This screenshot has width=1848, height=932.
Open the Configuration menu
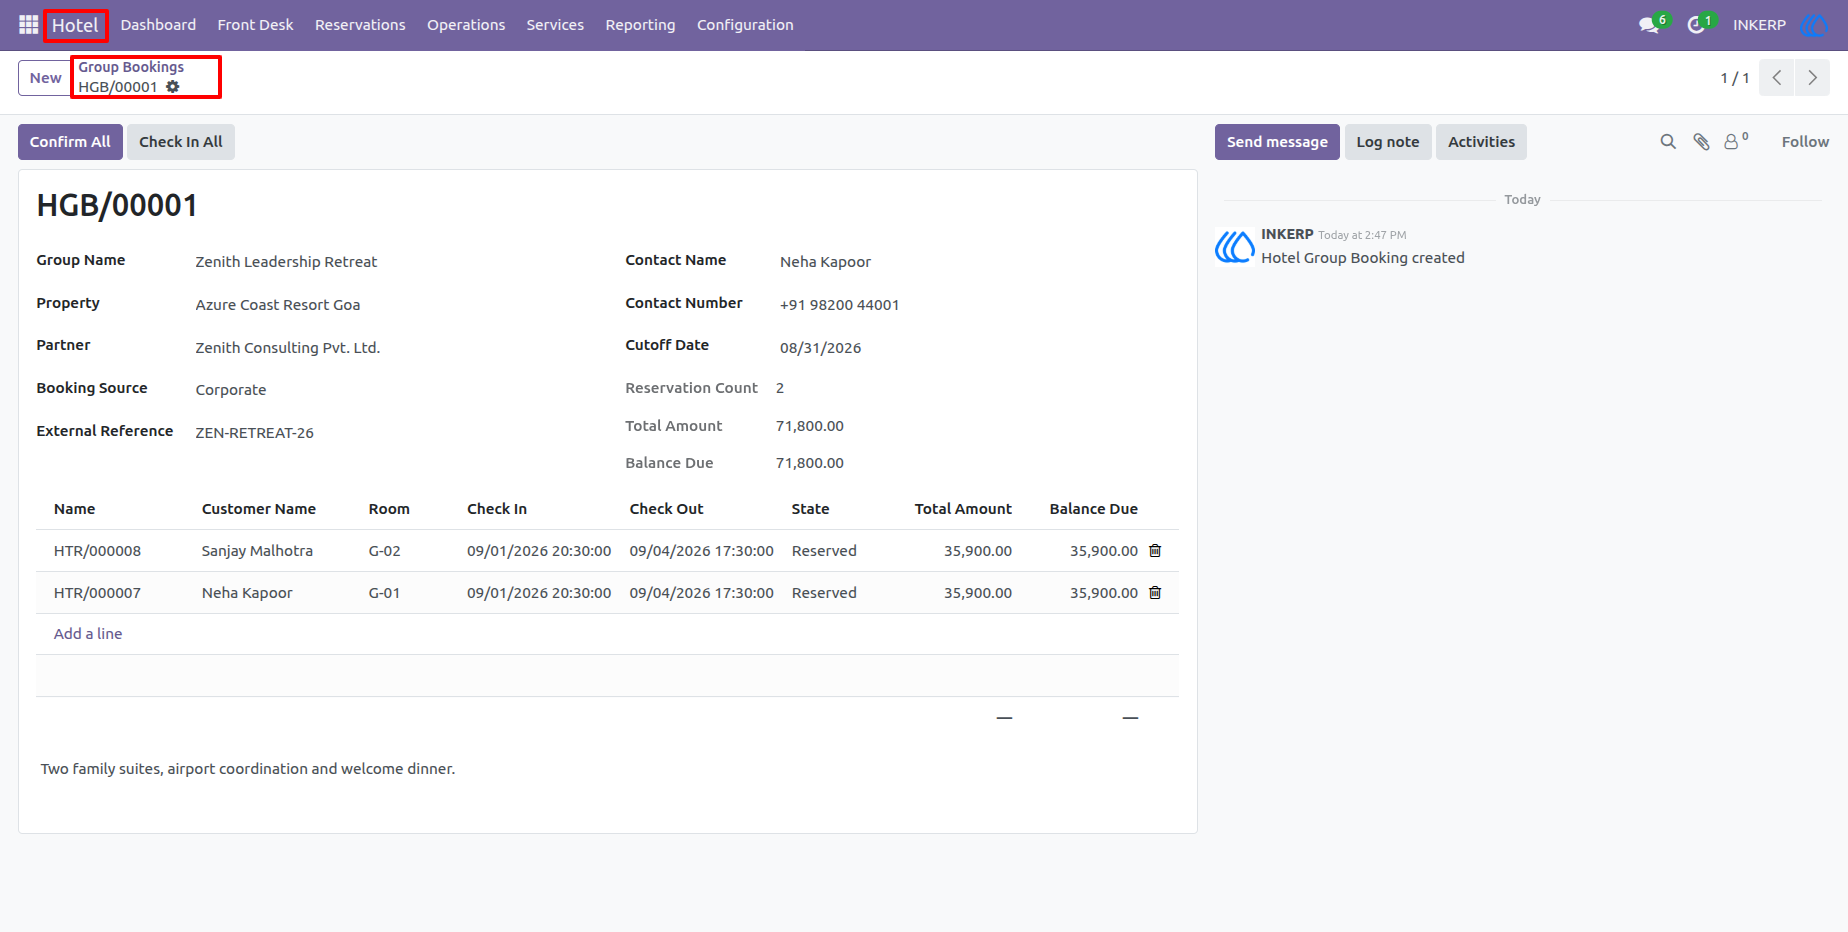[x=745, y=25]
